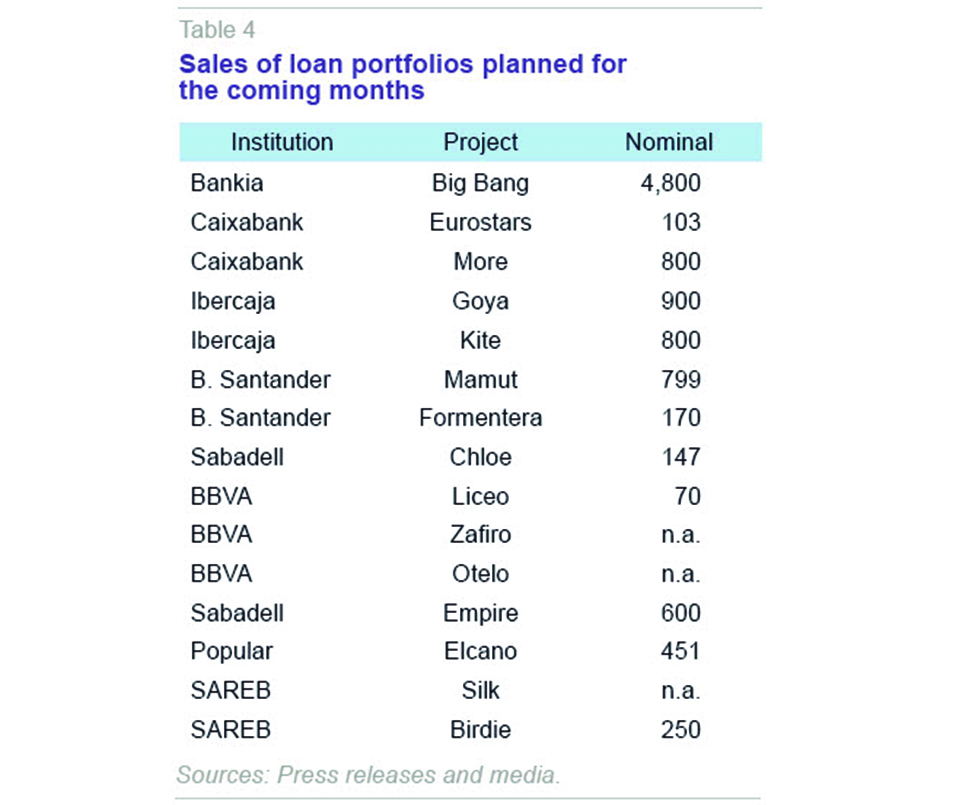Click the Project column header
The width and height of the screenshot is (969, 805).
pyautogui.click(x=480, y=142)
